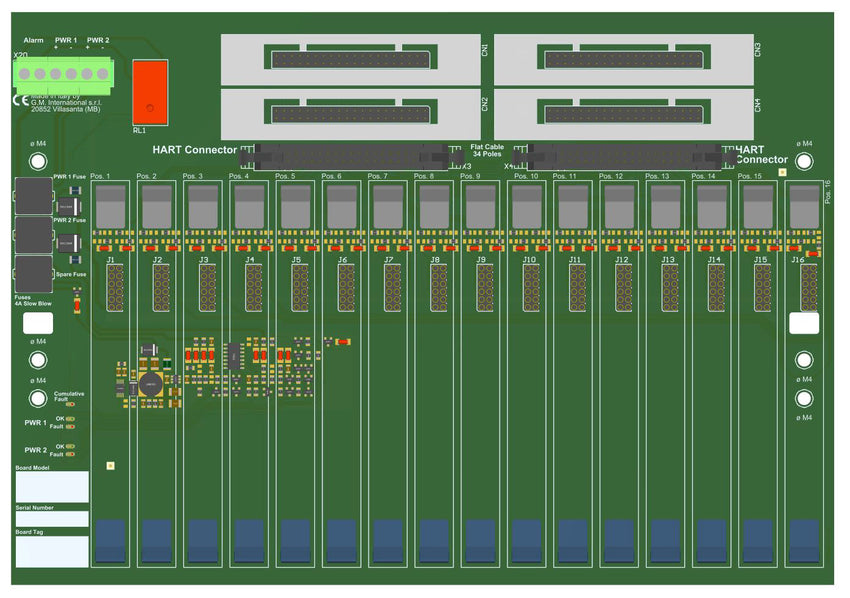Click the PWR 2 Fault LED indicator
Viewport: 850px width, 598px height.
(71, 454)
